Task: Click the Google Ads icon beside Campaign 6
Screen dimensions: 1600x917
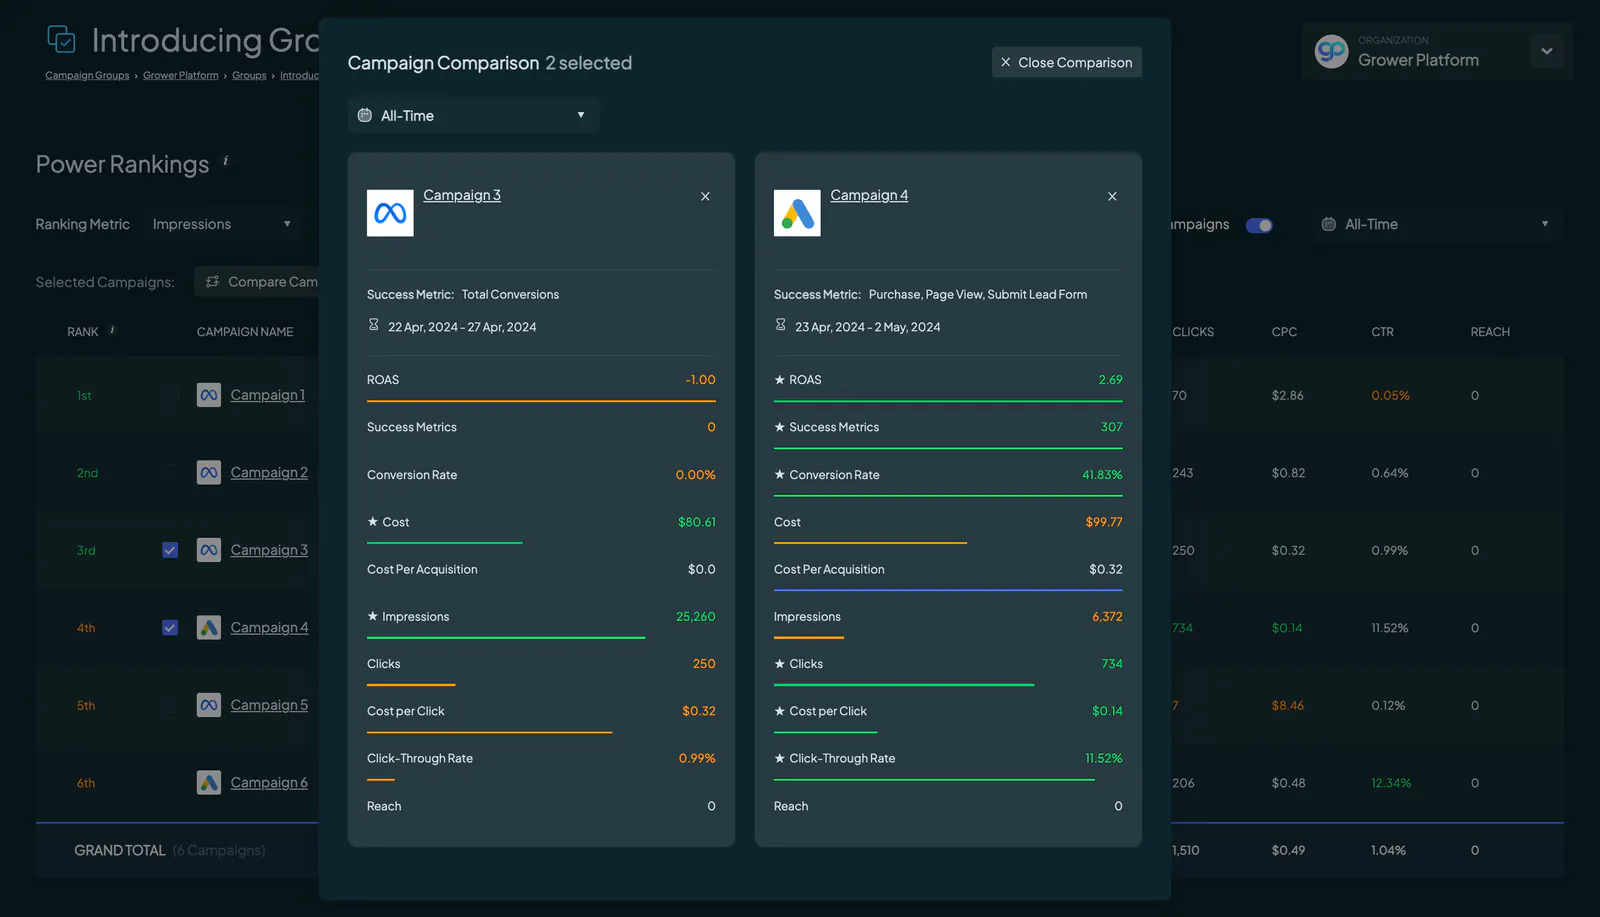Action: coord(208,783)
